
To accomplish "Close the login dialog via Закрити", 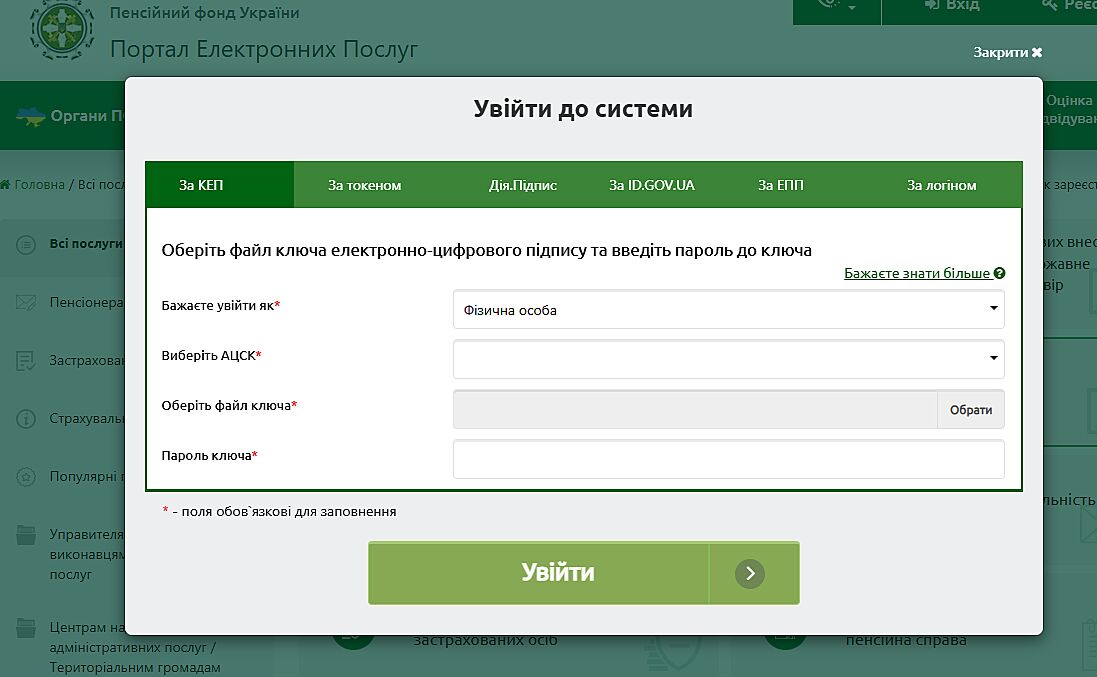I will pos(1007,52).
